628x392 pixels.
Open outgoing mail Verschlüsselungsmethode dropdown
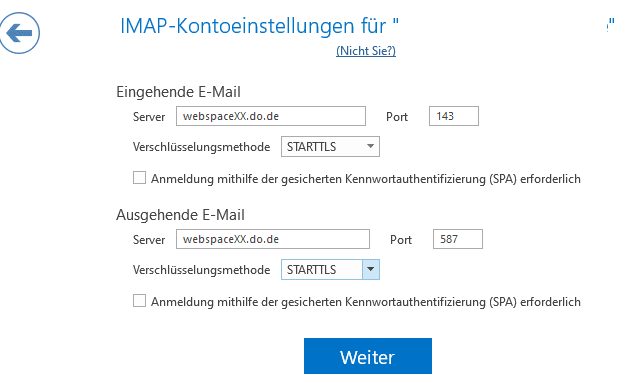point(330,269)
